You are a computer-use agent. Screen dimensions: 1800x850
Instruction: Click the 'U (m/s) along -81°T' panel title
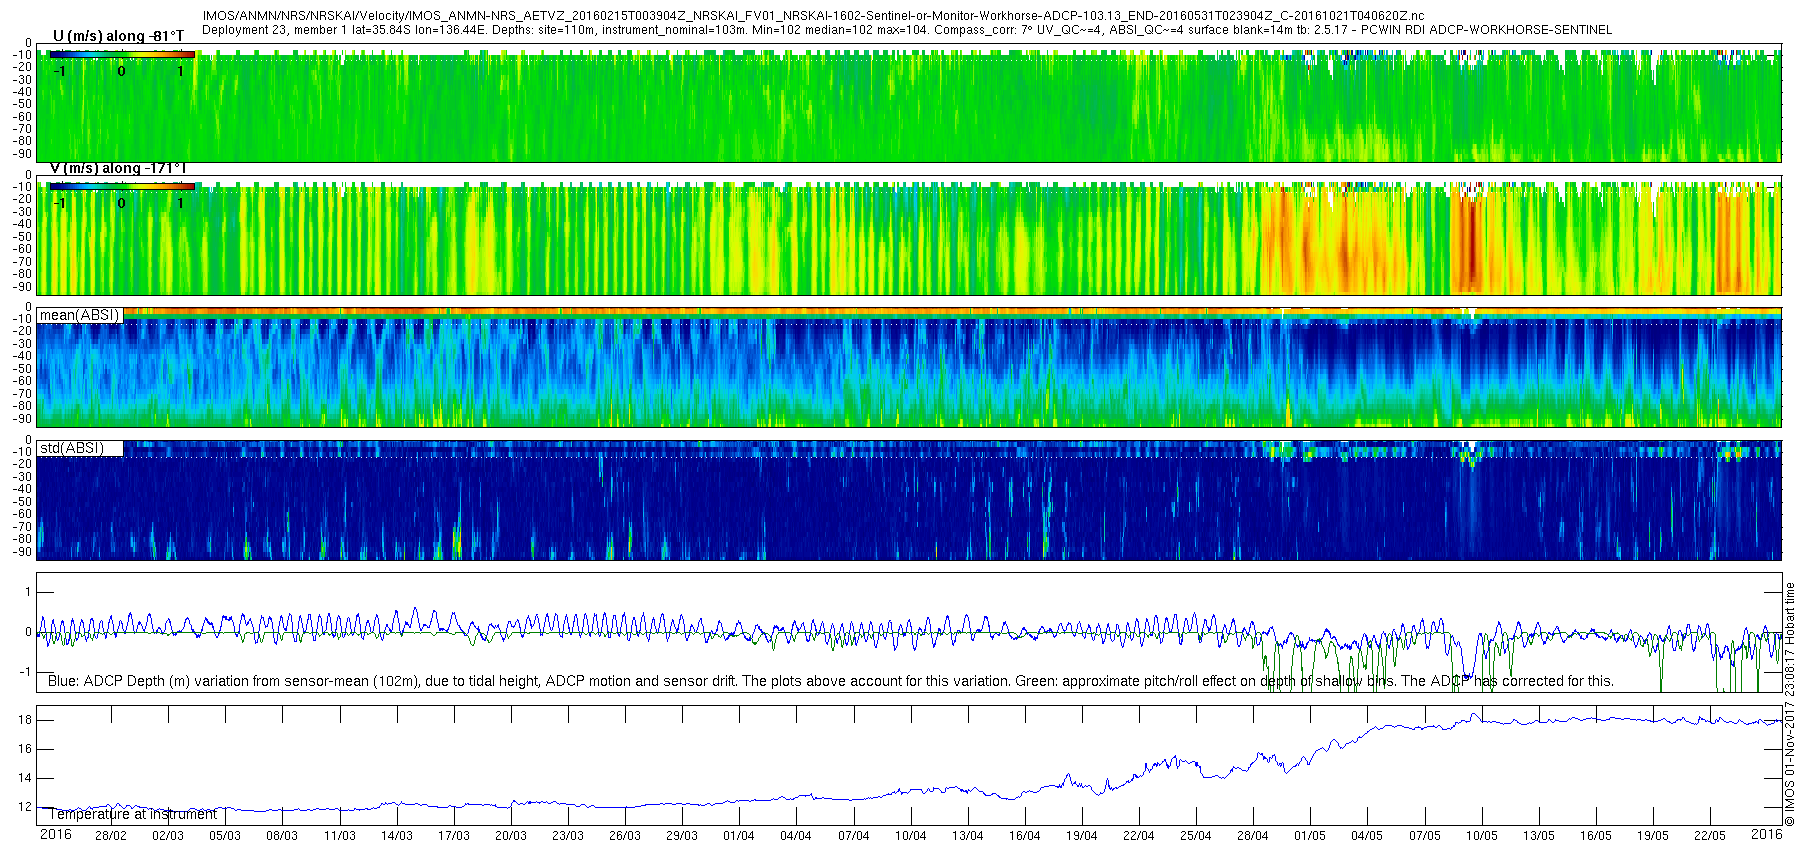pyautogui.click(x=118, y=36)
